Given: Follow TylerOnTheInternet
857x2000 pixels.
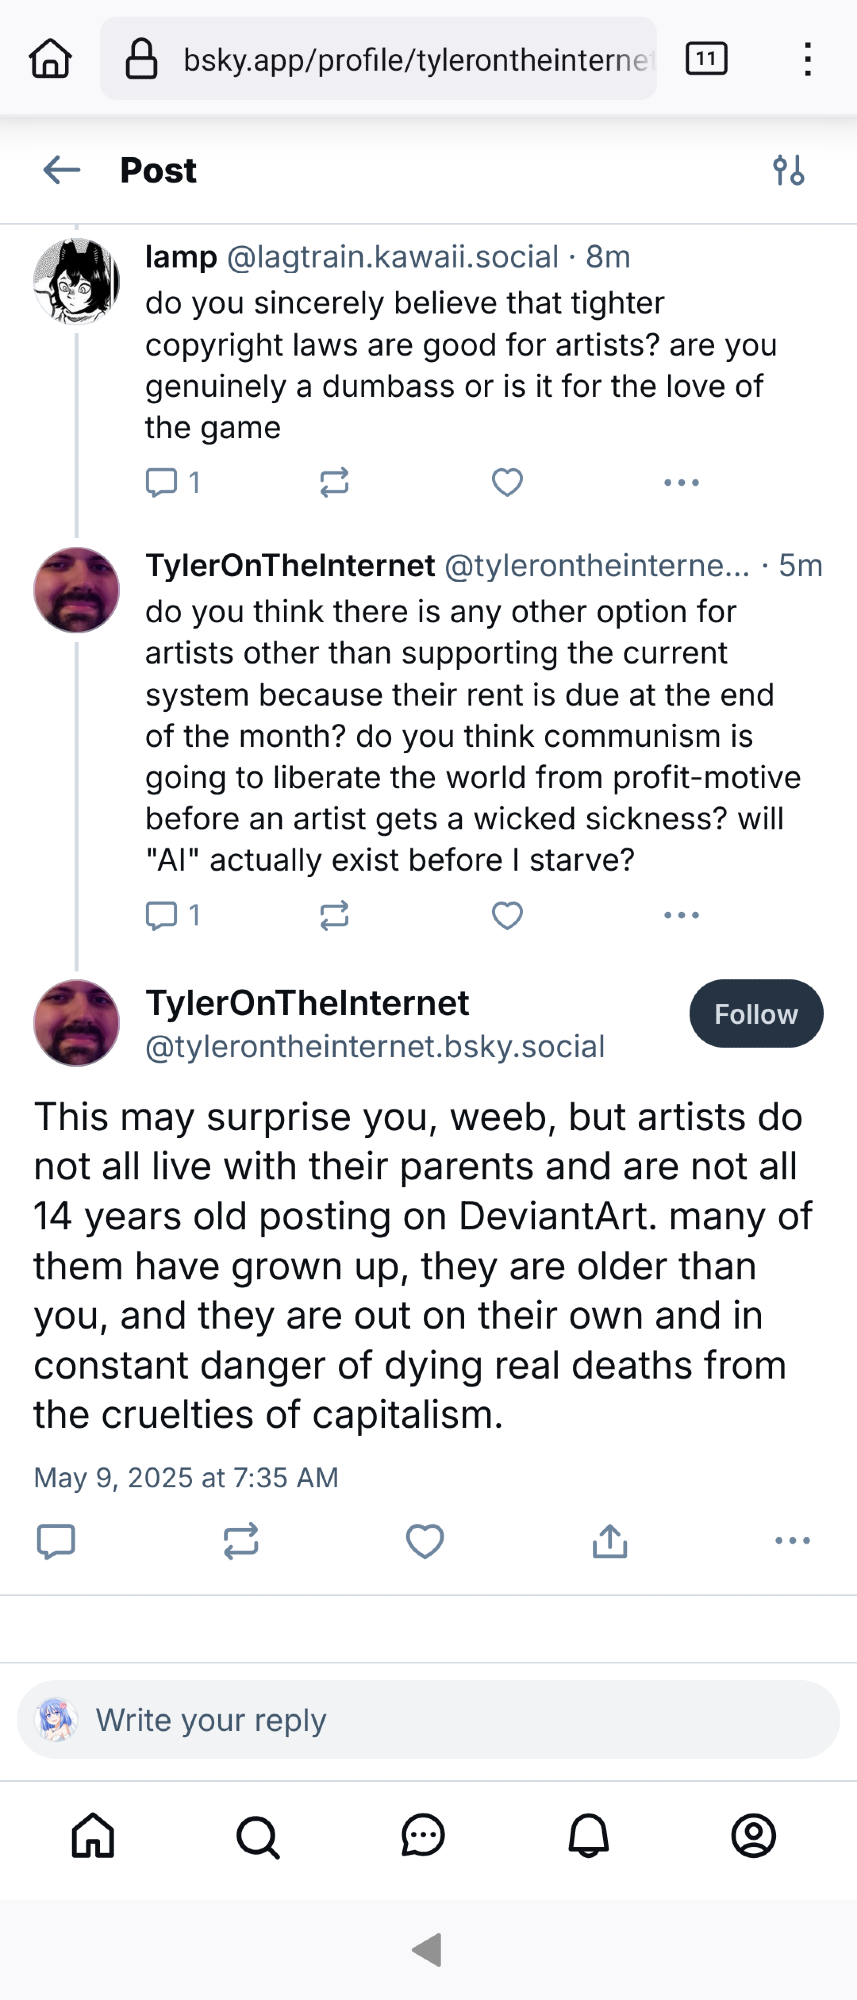Looking at the screenshot, I should tap(756, 1014).
